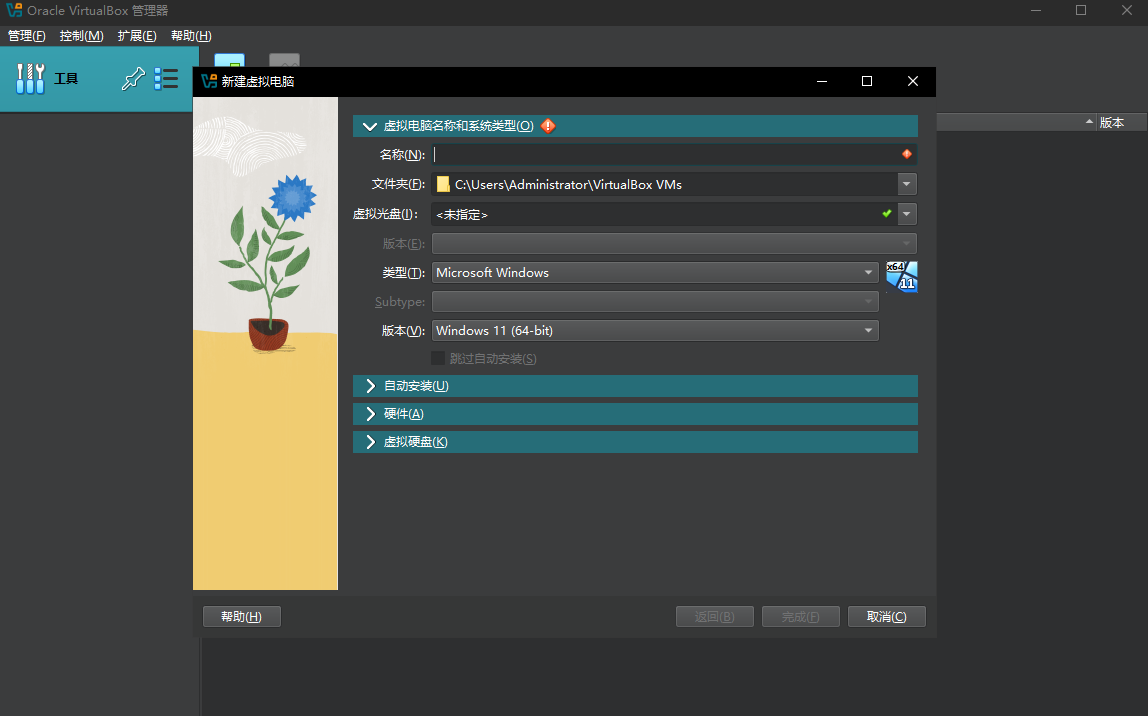Click the VirtualBox logo in dialog title

point(209,81)
